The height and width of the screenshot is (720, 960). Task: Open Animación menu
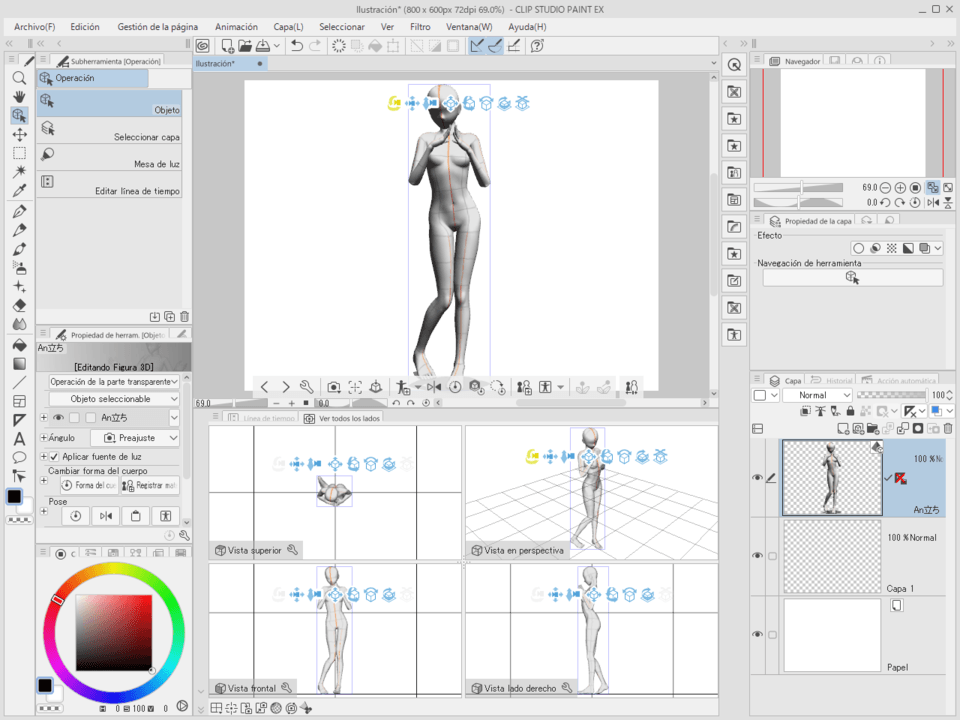pyautogui.click(x=236, y=27)
